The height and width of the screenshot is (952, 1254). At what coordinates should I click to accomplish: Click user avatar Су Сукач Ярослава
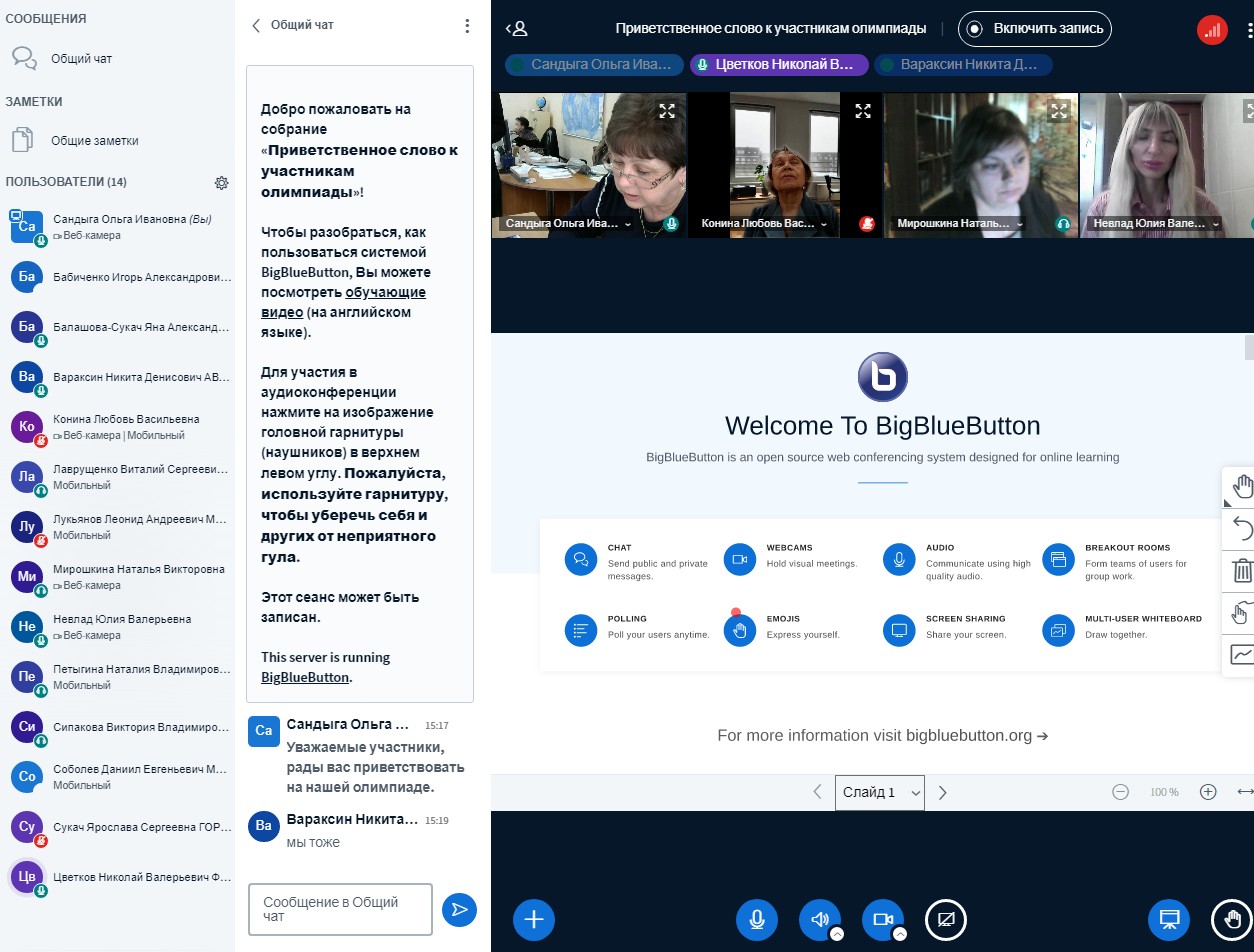pos(27,827)
